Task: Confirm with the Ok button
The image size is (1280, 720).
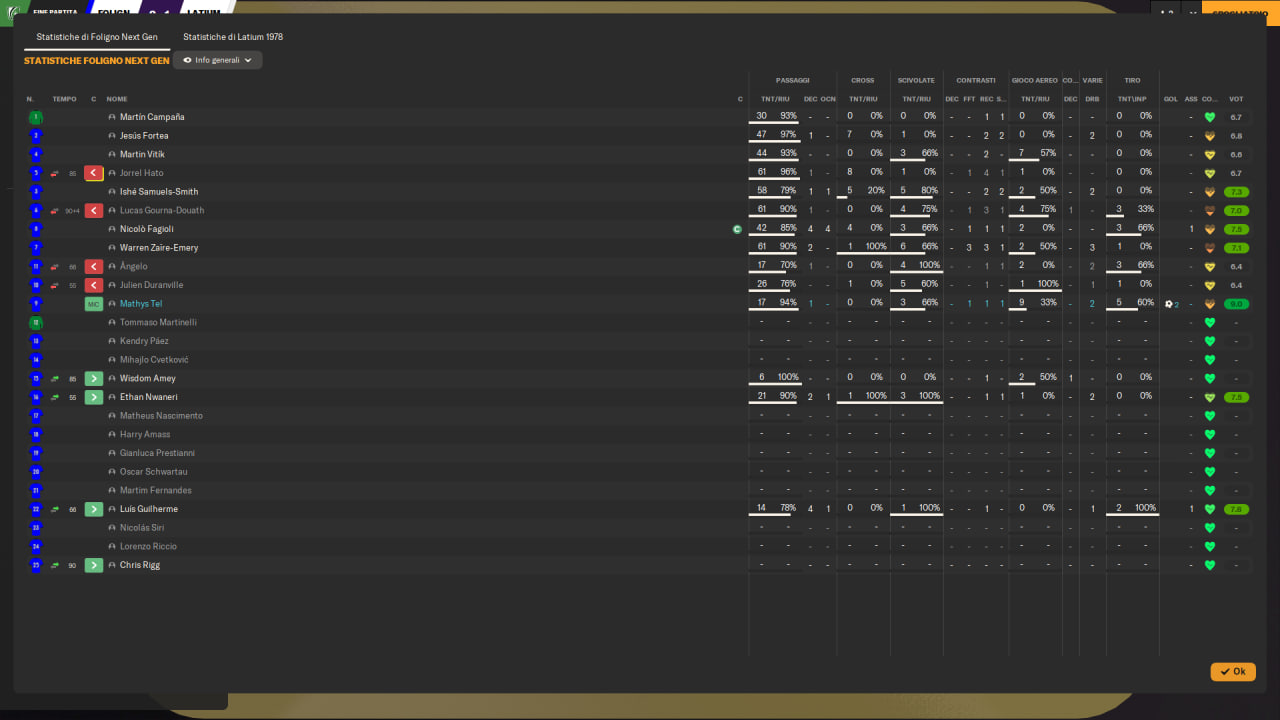Action: [1233, 672]
